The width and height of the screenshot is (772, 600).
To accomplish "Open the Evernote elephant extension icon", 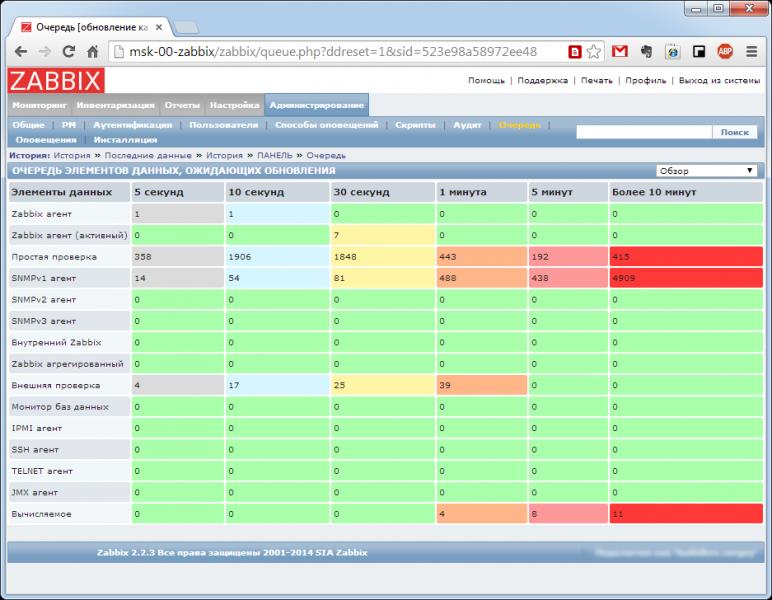I will [646, 51].
